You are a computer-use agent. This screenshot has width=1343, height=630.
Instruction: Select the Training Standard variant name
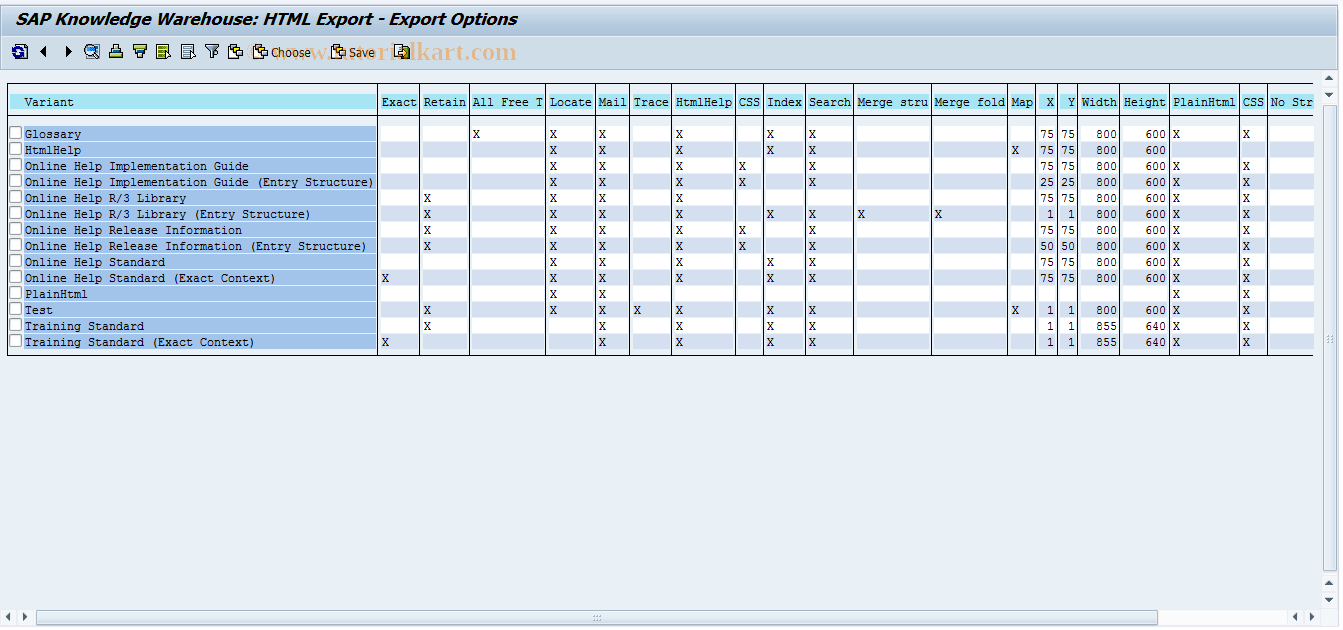click(x=84, y=326)
